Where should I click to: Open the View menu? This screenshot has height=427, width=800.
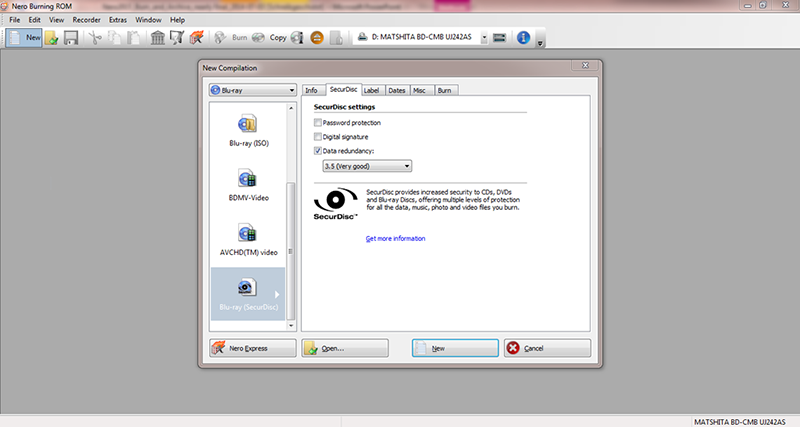click(x=56, y=20)
